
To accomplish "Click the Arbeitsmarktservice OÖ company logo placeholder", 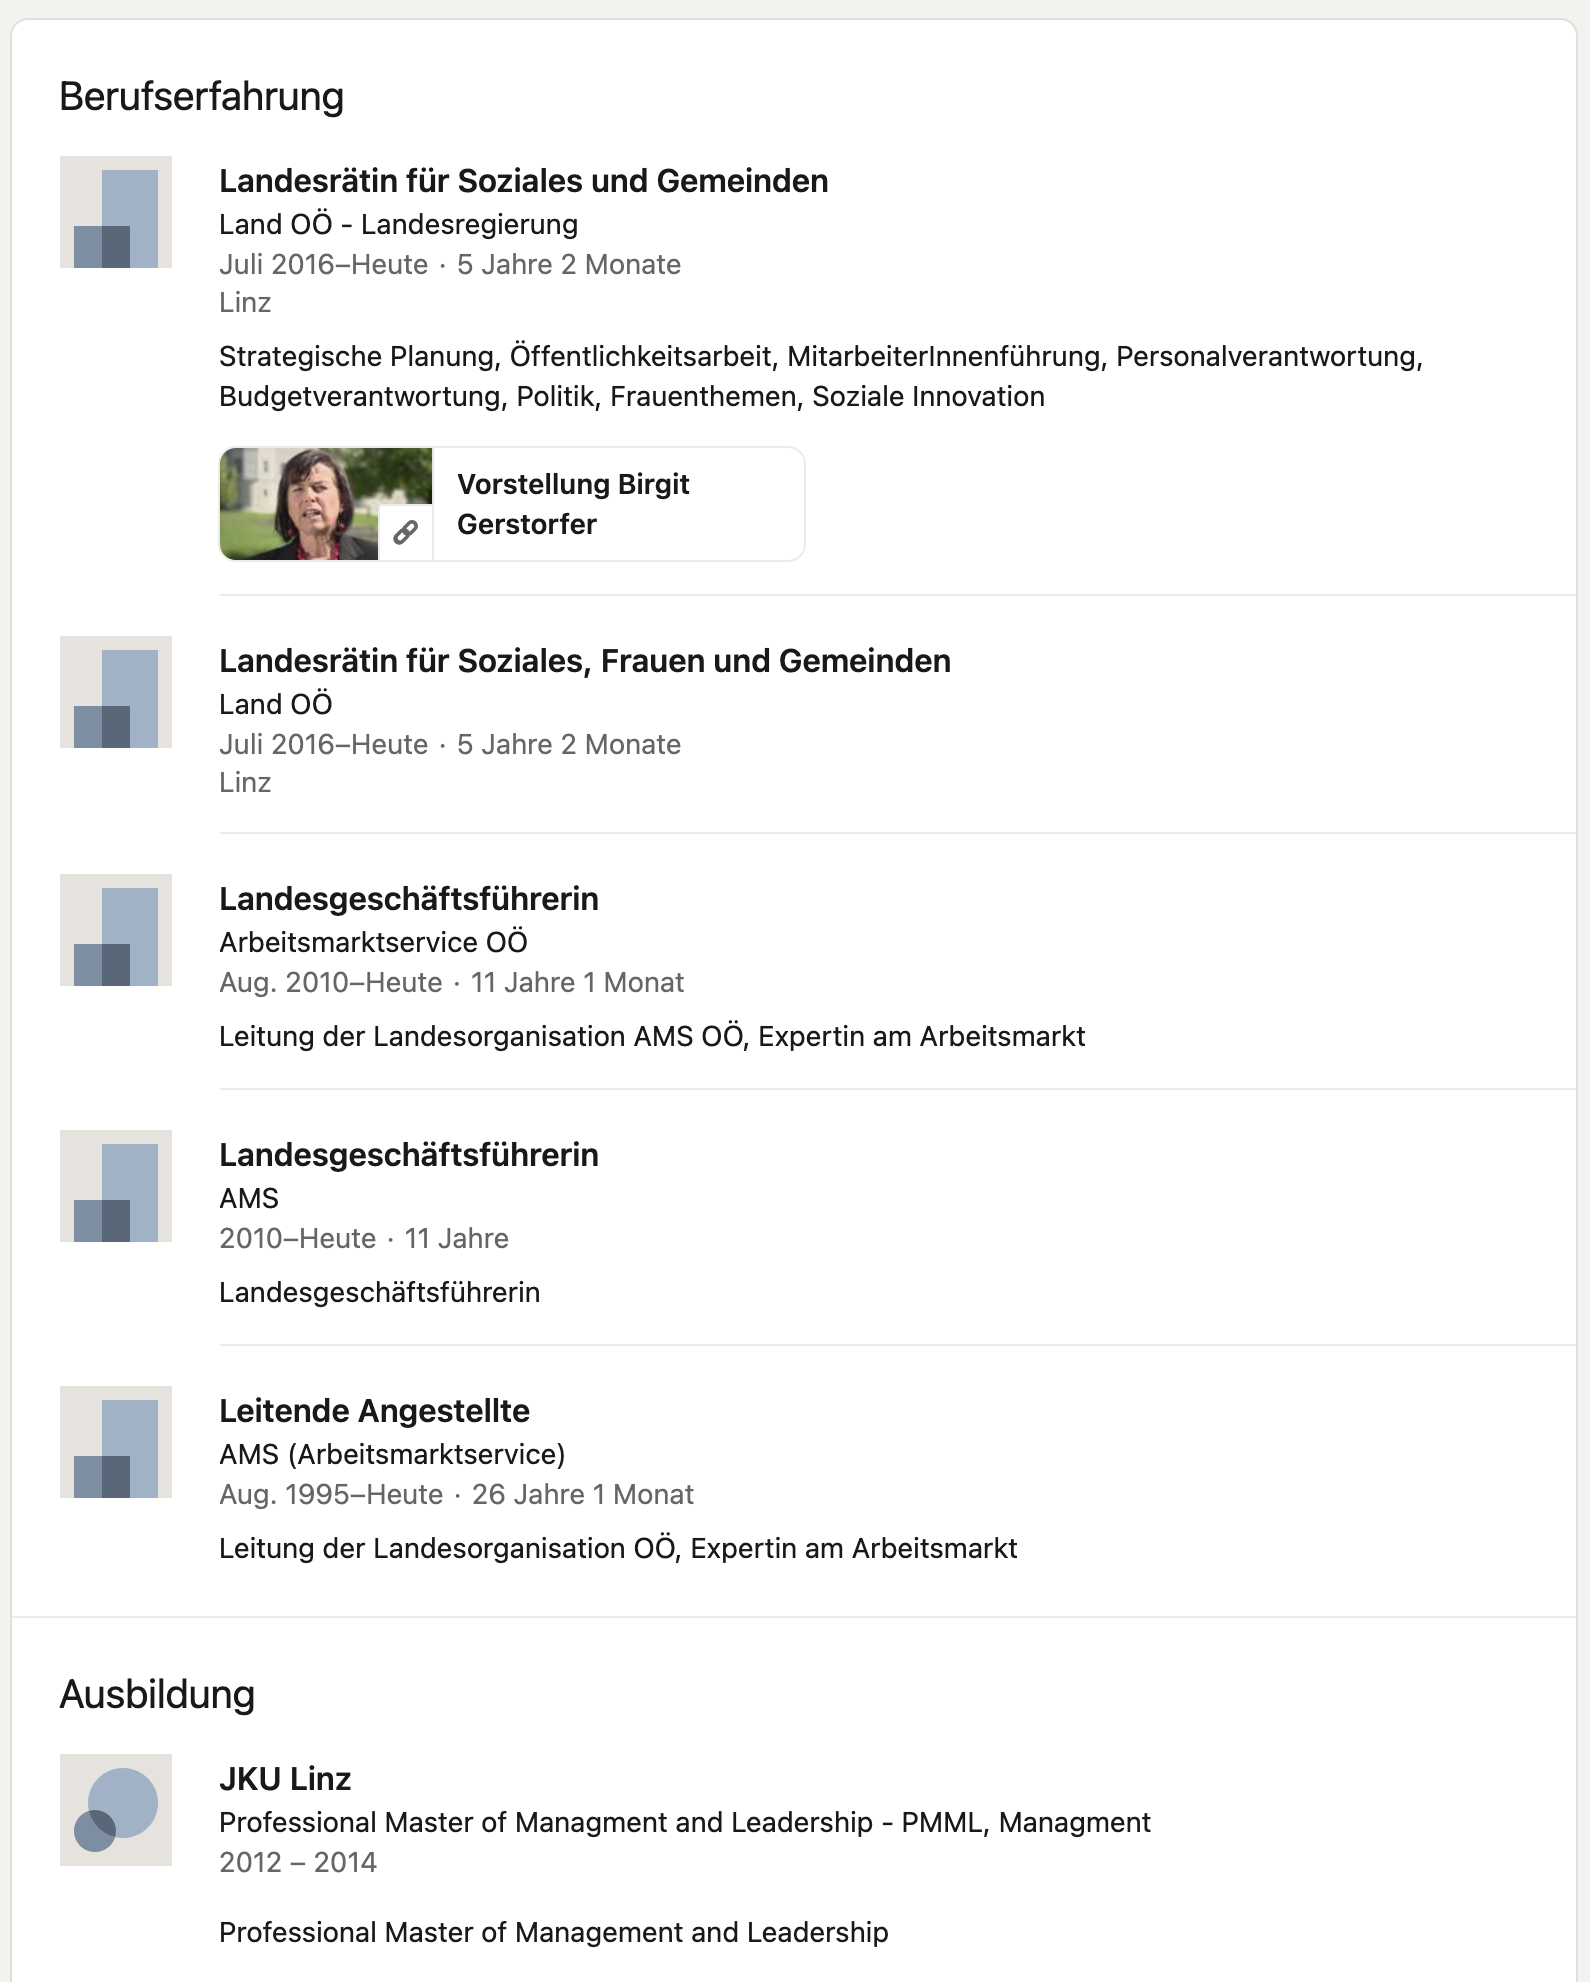I will point(116,930).
